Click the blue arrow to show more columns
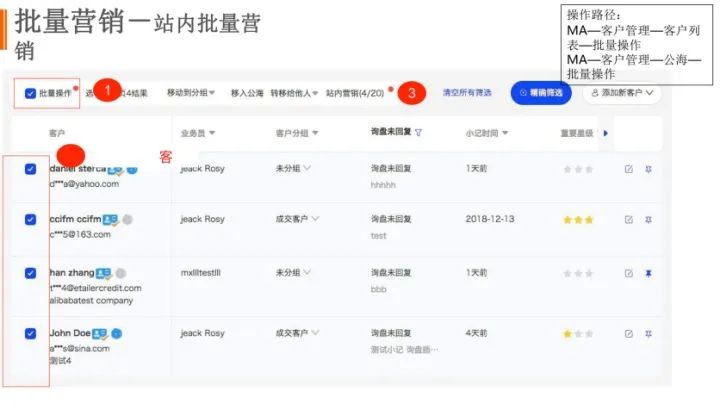Screen dimensions: 720x410 click(606, 133)
